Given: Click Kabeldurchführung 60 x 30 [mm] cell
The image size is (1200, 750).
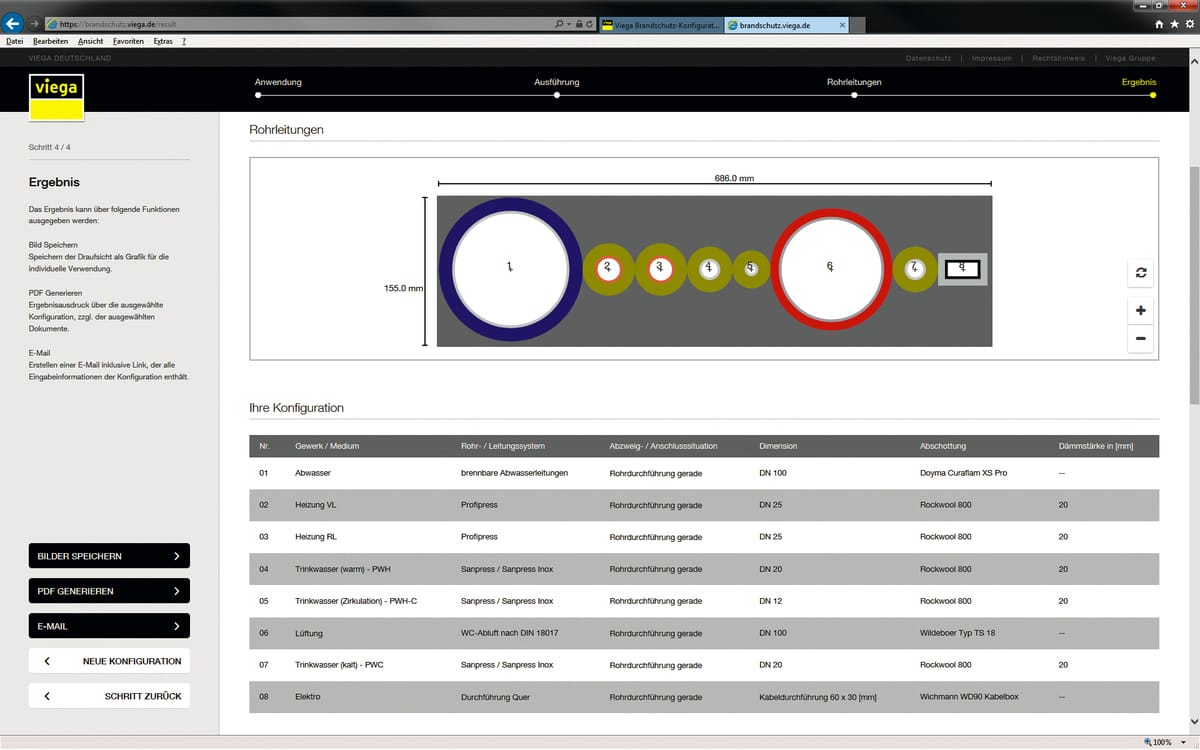Looking at the screenshot, I should (x=818, y=697).
